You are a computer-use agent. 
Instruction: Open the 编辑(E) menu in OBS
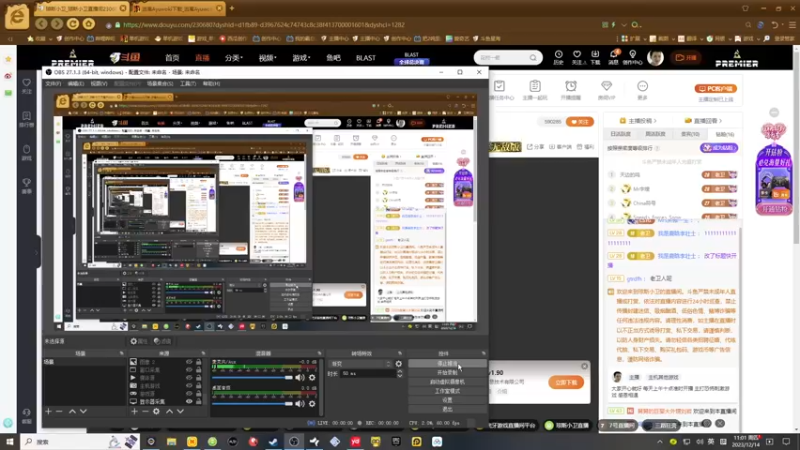76,84
